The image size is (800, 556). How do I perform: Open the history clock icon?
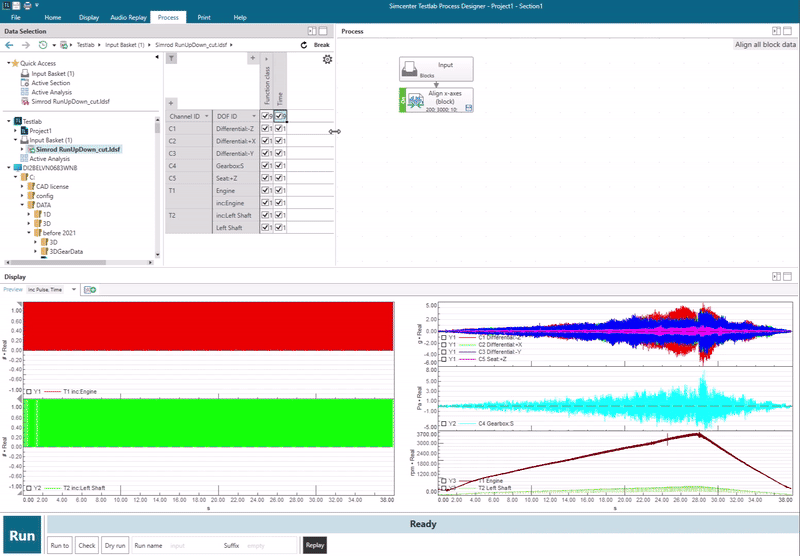43,45
